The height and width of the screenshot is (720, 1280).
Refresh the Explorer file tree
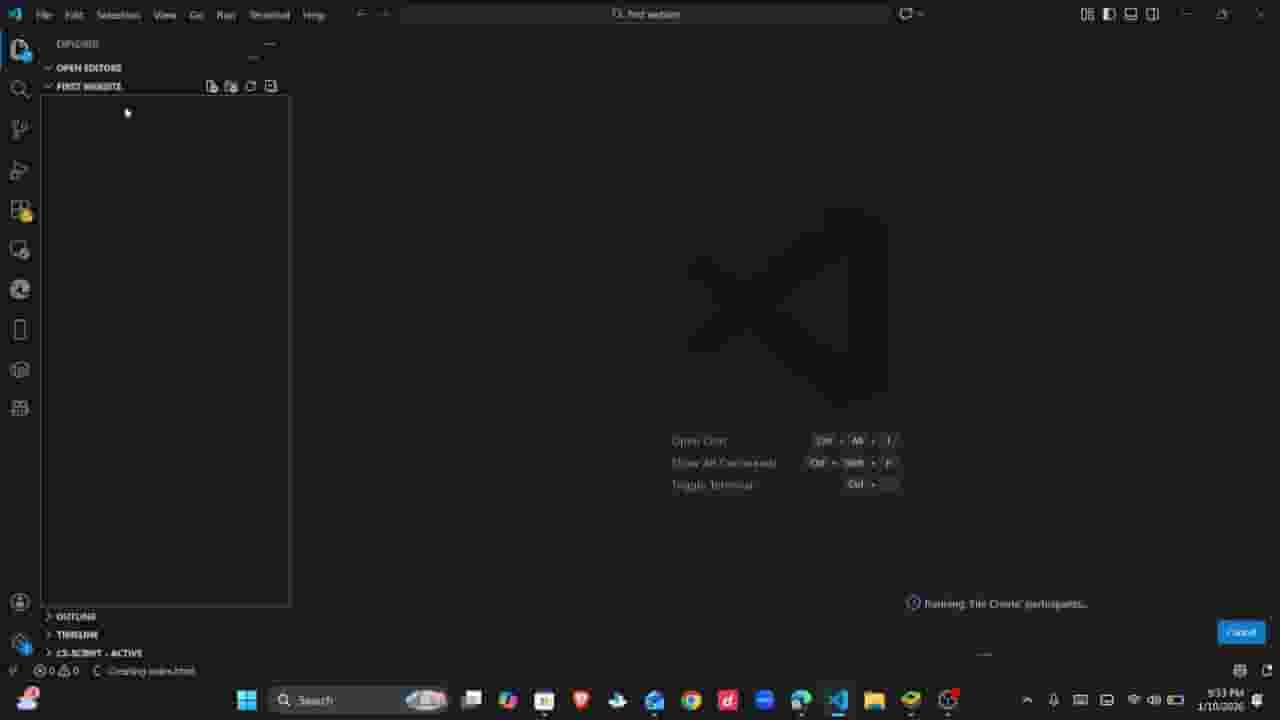[251, 87]
